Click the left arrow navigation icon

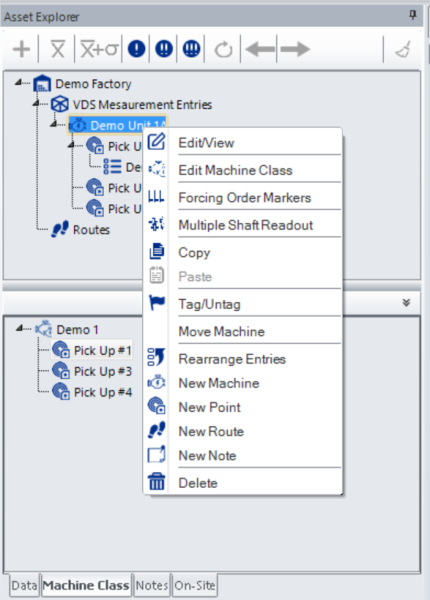point(260,49)
